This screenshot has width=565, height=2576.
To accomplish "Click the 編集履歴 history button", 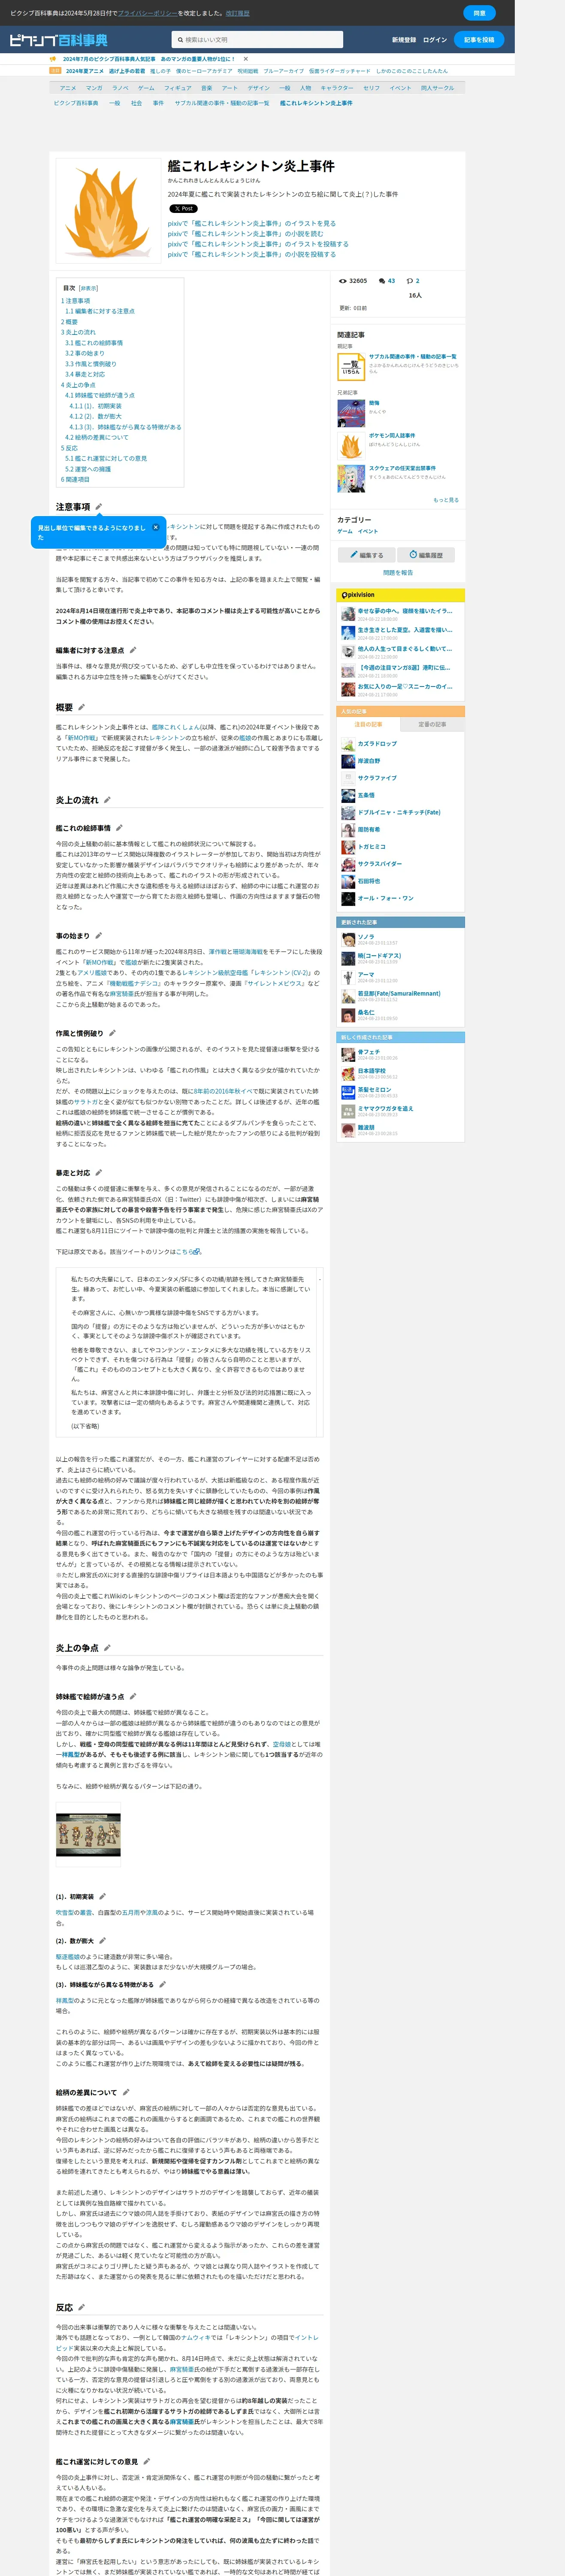I will pos(426,555).
